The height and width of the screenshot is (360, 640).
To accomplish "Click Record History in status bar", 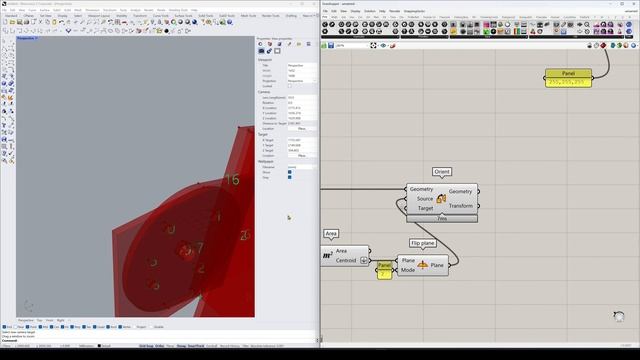I will click(230, 346).
